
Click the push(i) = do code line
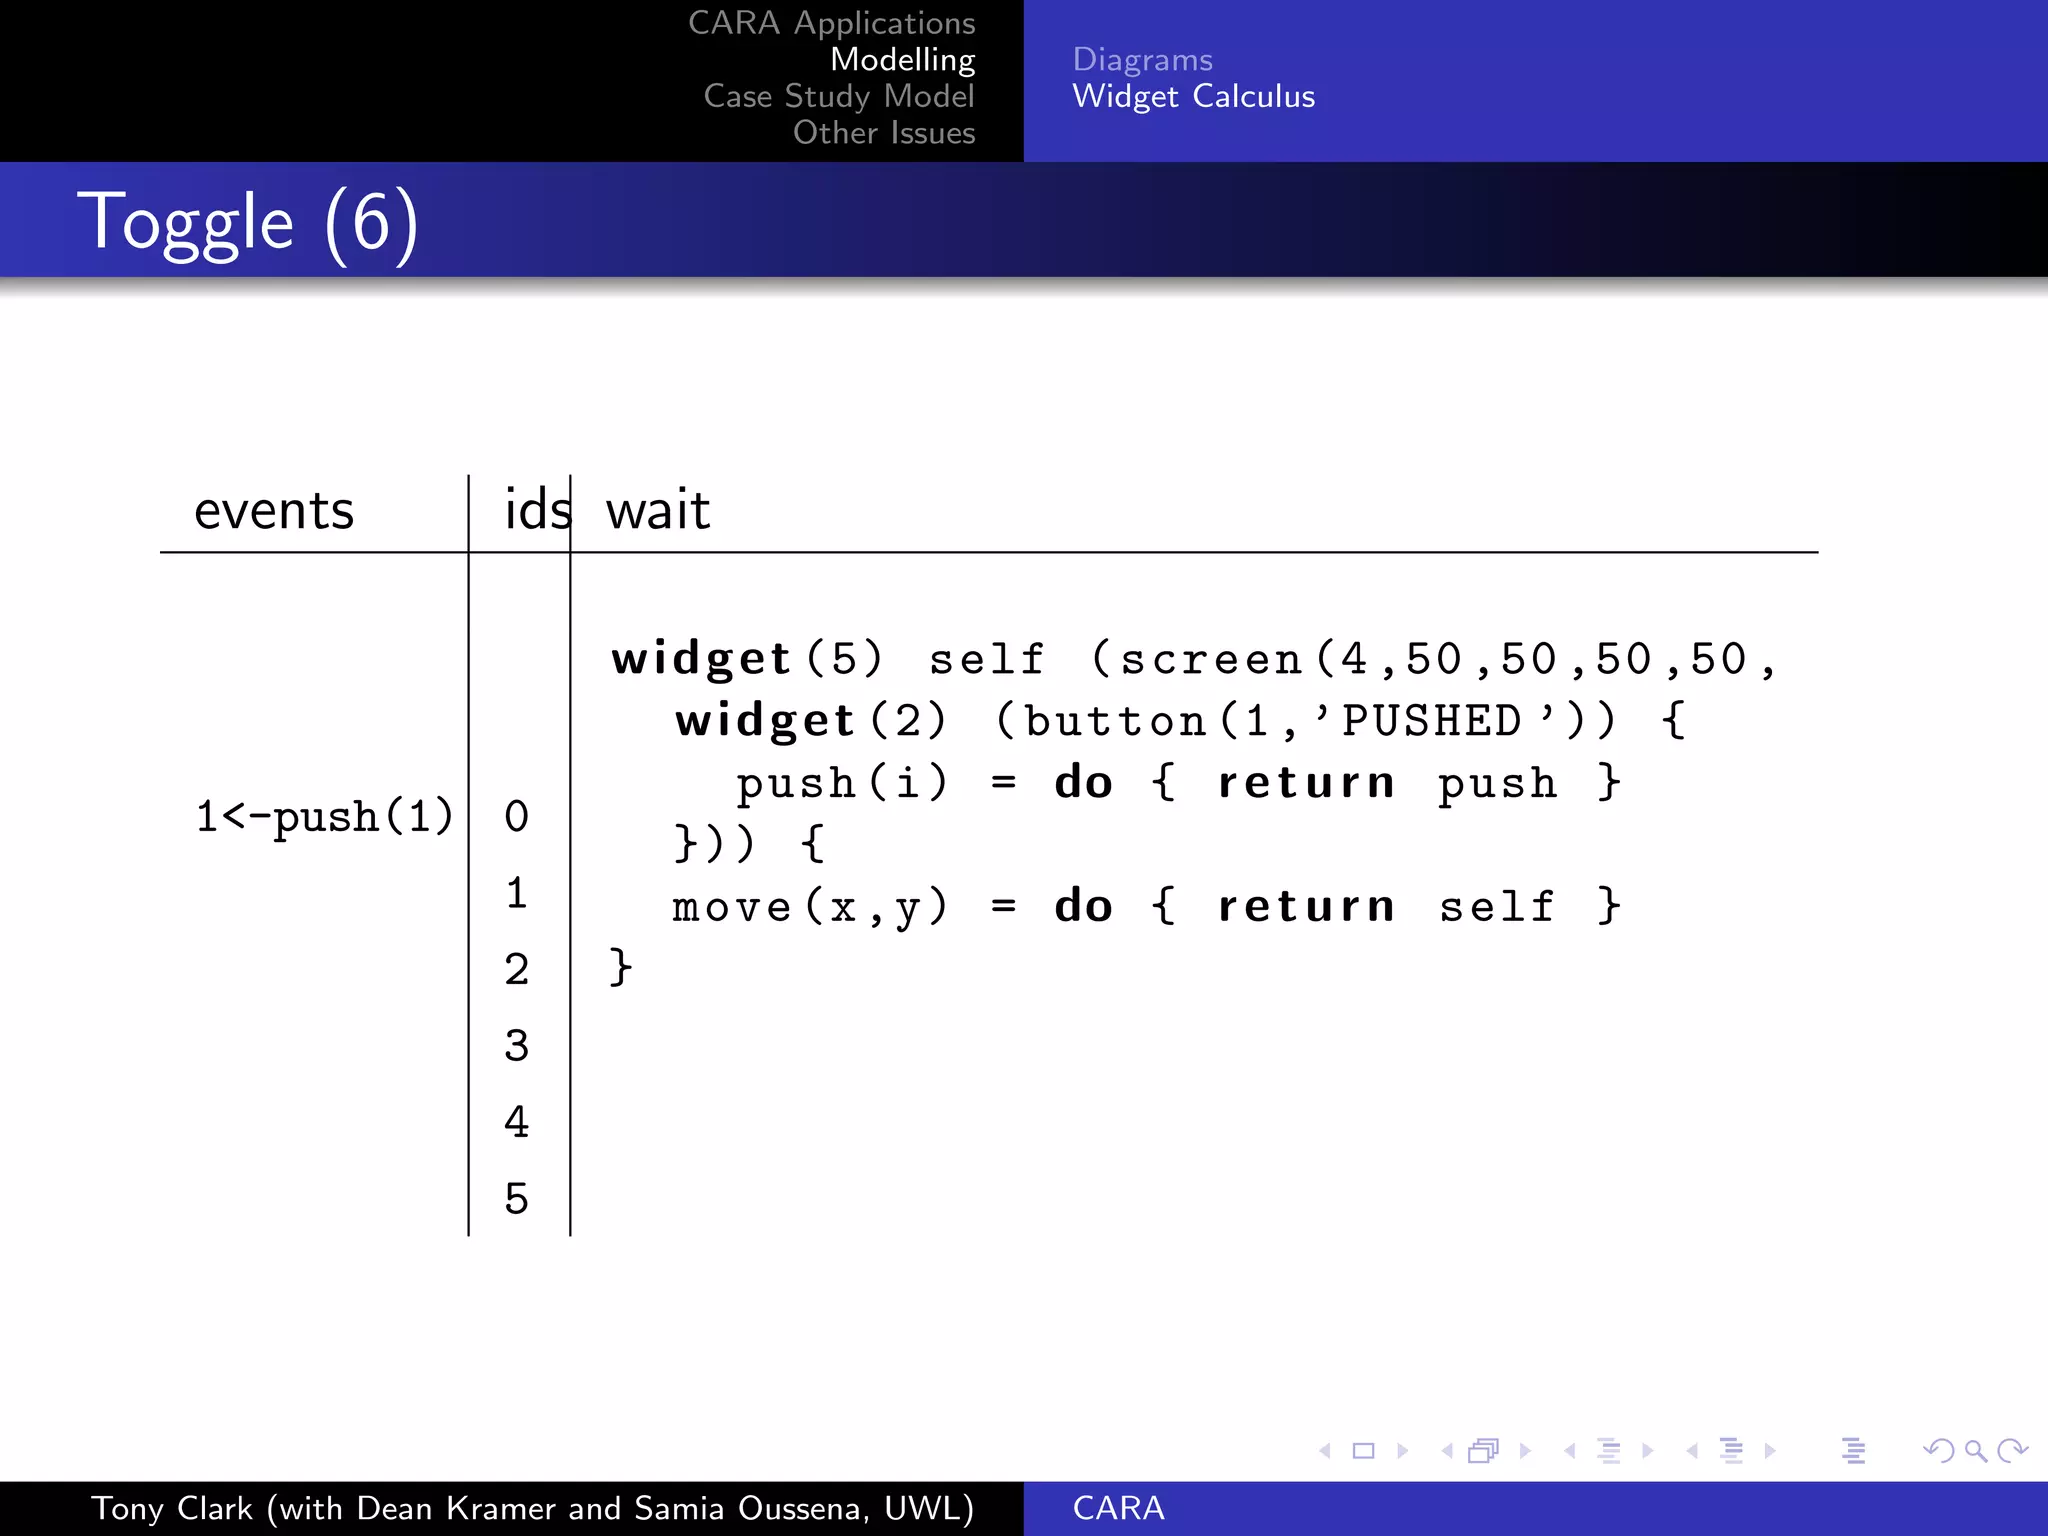point(1178,783)
